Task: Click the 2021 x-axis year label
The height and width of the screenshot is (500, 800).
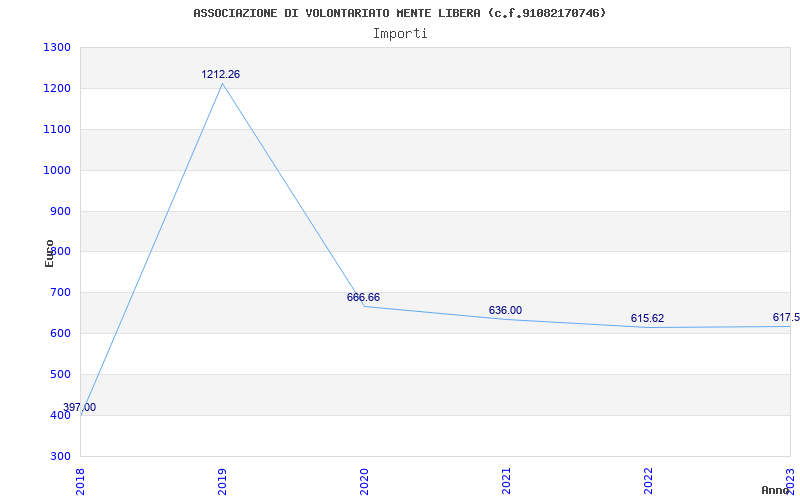Action: tap(506, 481)
